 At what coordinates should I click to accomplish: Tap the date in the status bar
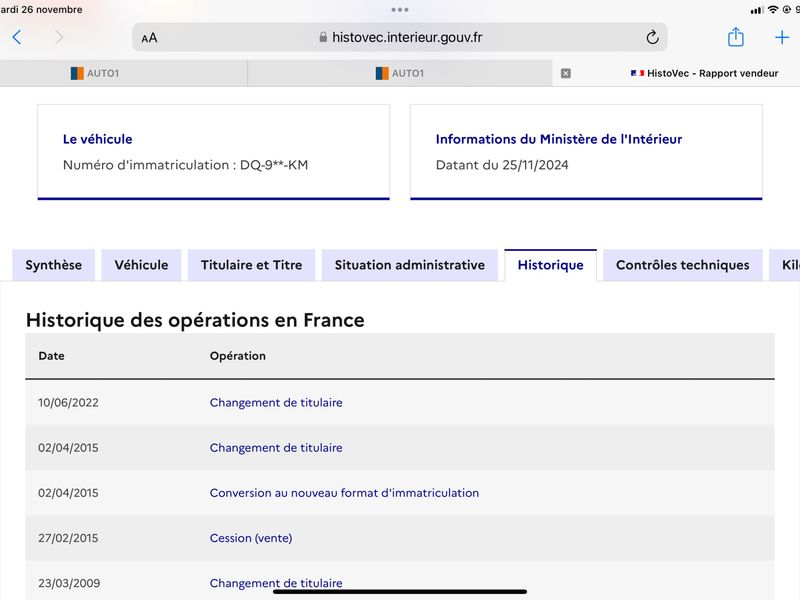(41, 10)
